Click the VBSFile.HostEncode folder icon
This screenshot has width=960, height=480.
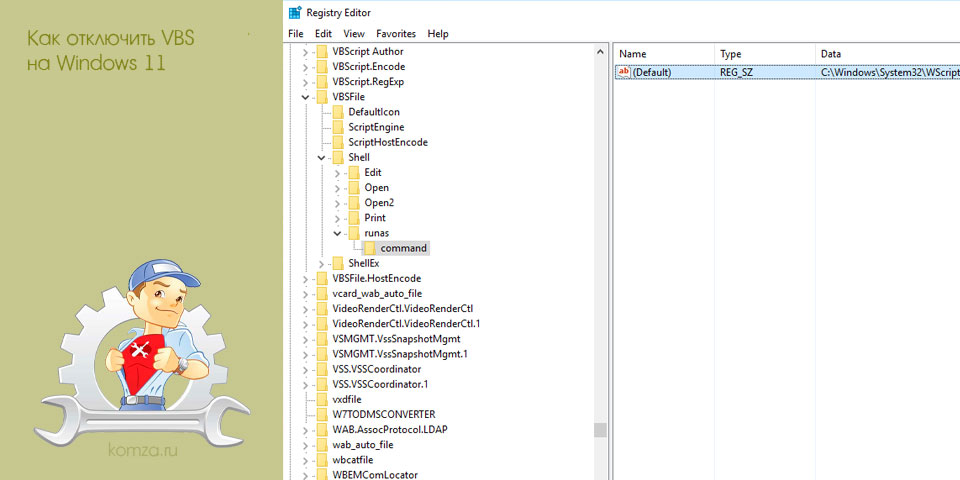(322, 278)
